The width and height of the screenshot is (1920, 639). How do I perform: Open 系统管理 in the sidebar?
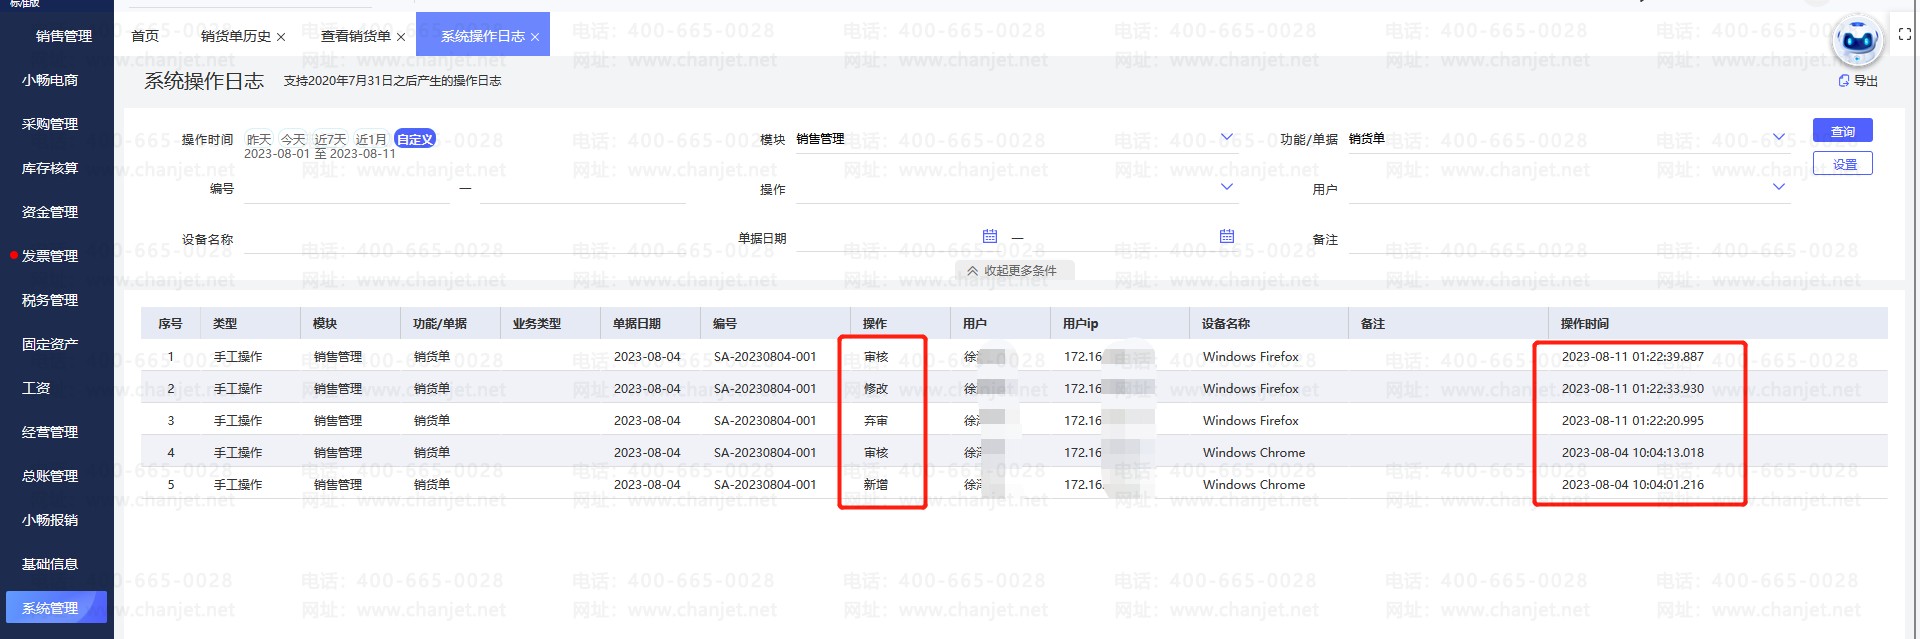56,607
